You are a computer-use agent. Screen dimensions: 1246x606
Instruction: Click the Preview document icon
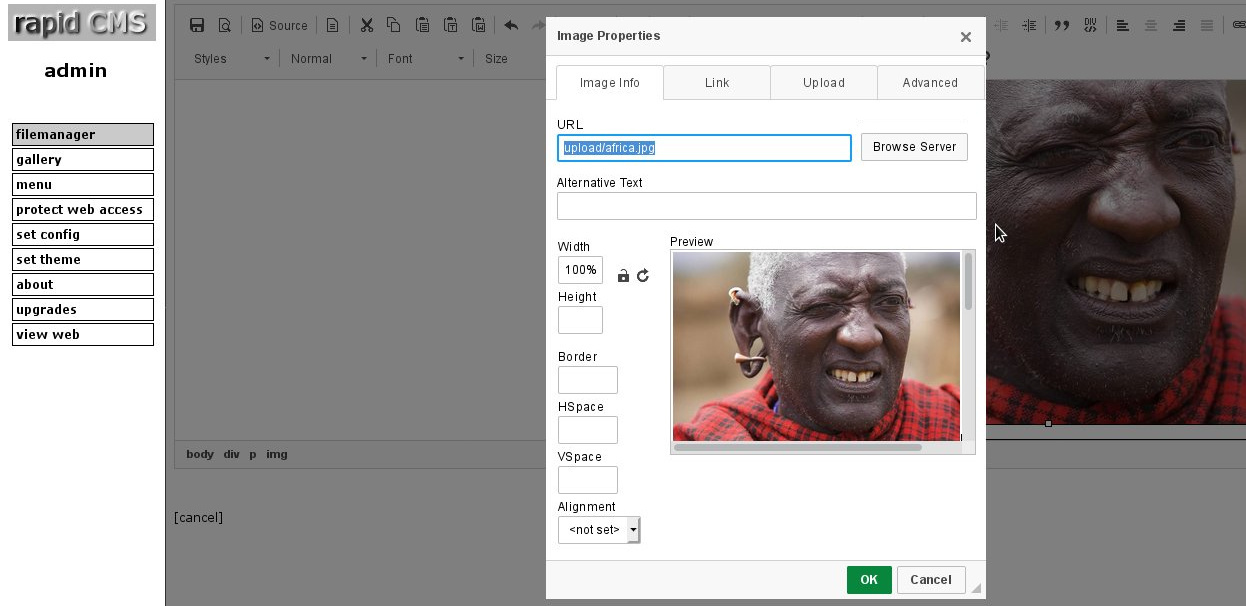225,26
